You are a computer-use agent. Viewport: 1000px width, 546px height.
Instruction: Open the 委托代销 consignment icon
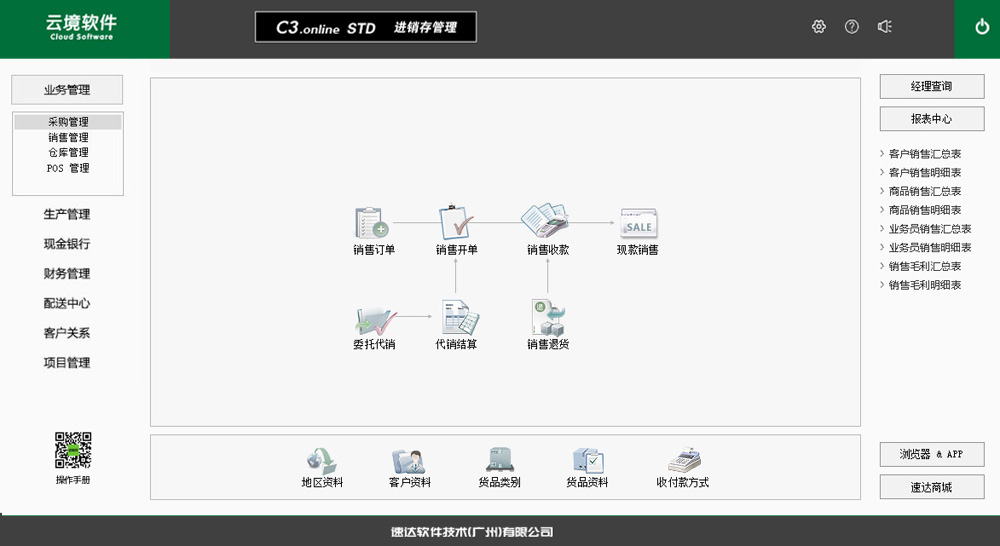point(374,319)
